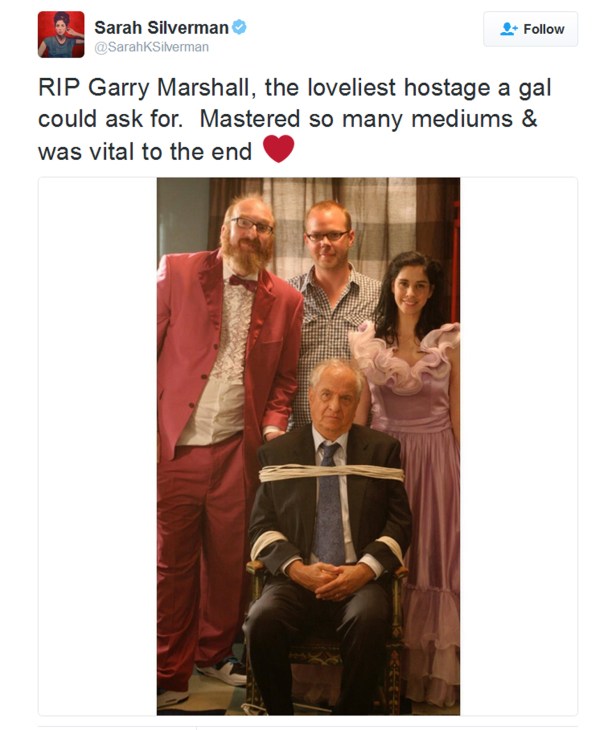Click the @SarahKSilverman handle
The image size is (616, 730).
152,47
